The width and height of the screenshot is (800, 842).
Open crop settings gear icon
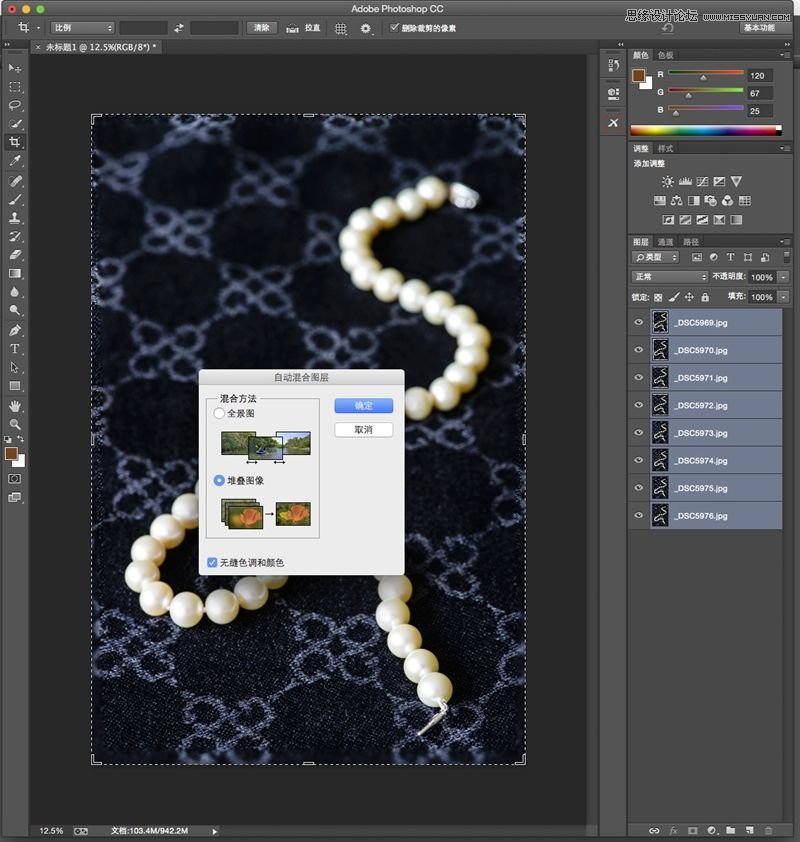coord(366,28)
